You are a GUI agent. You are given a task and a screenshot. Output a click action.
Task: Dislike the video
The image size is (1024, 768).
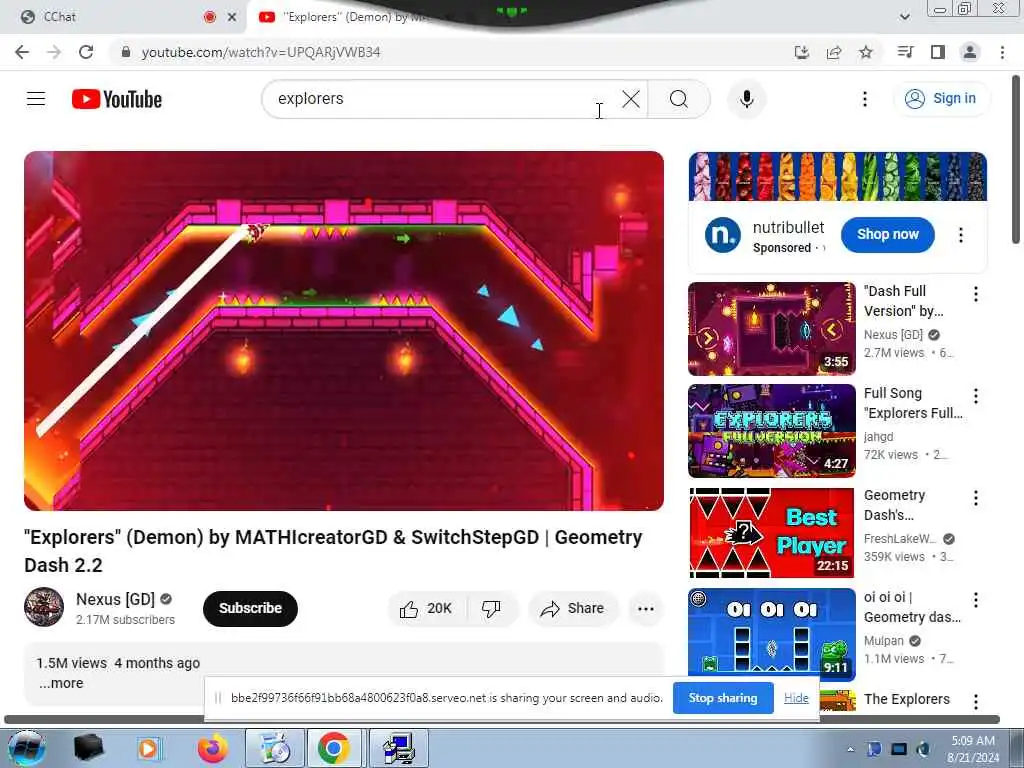click(491, 609)
